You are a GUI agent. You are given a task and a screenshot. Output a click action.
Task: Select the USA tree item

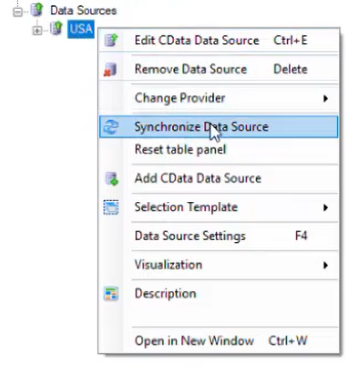tap(81, 29)
